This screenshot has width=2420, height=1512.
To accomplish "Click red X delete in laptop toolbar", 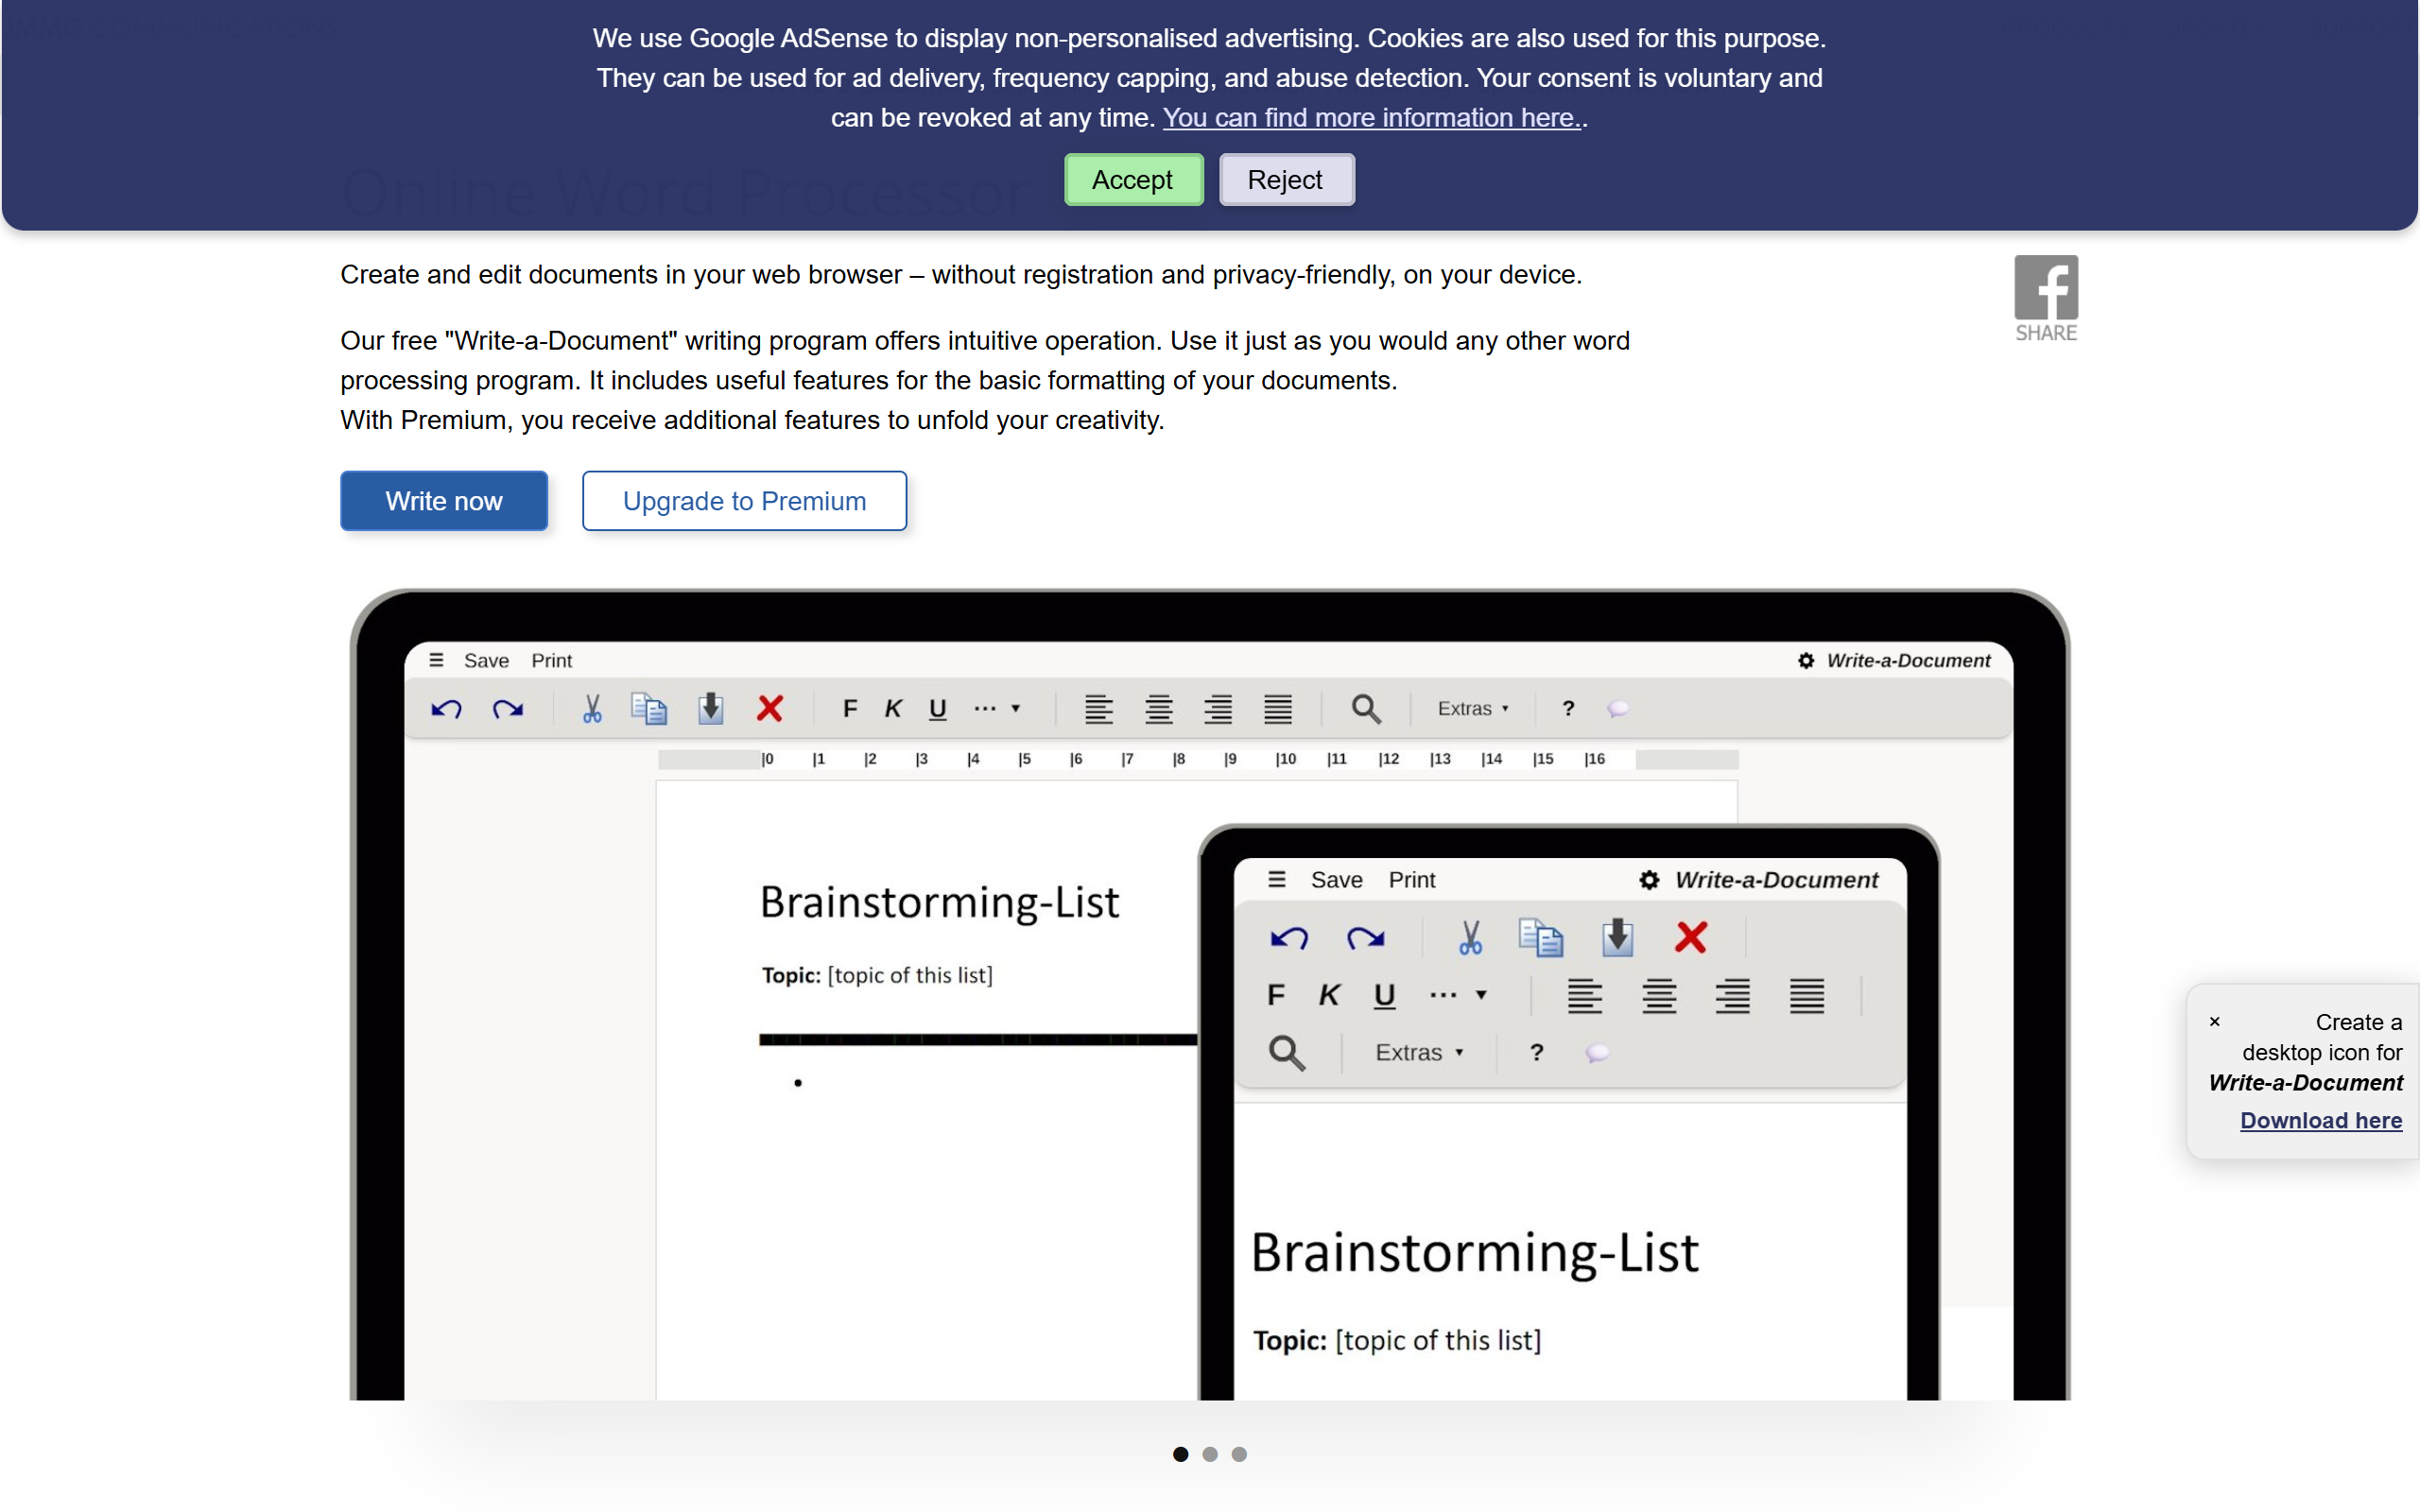I will click(770, 709).
